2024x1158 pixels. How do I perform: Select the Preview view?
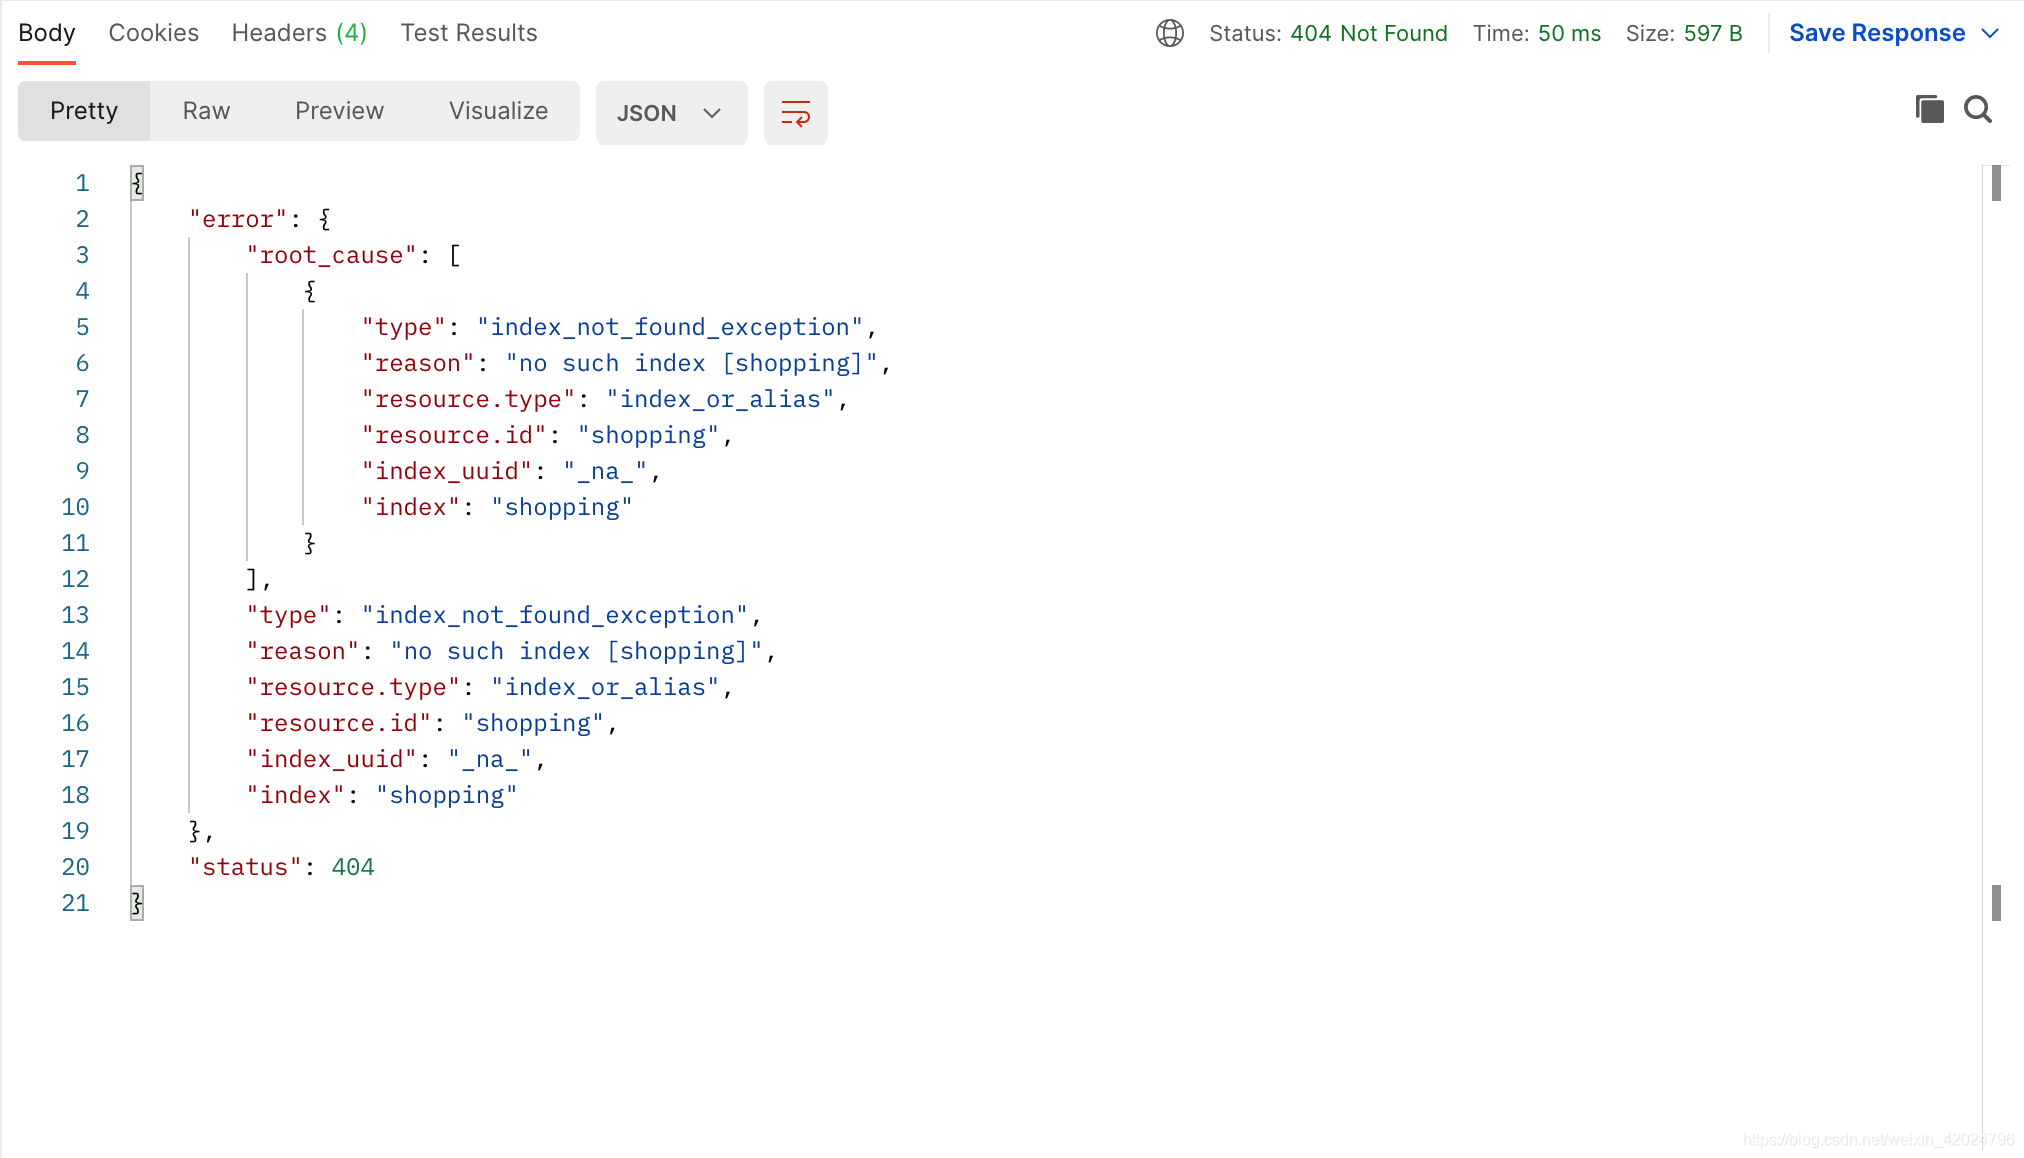(339, 111)
